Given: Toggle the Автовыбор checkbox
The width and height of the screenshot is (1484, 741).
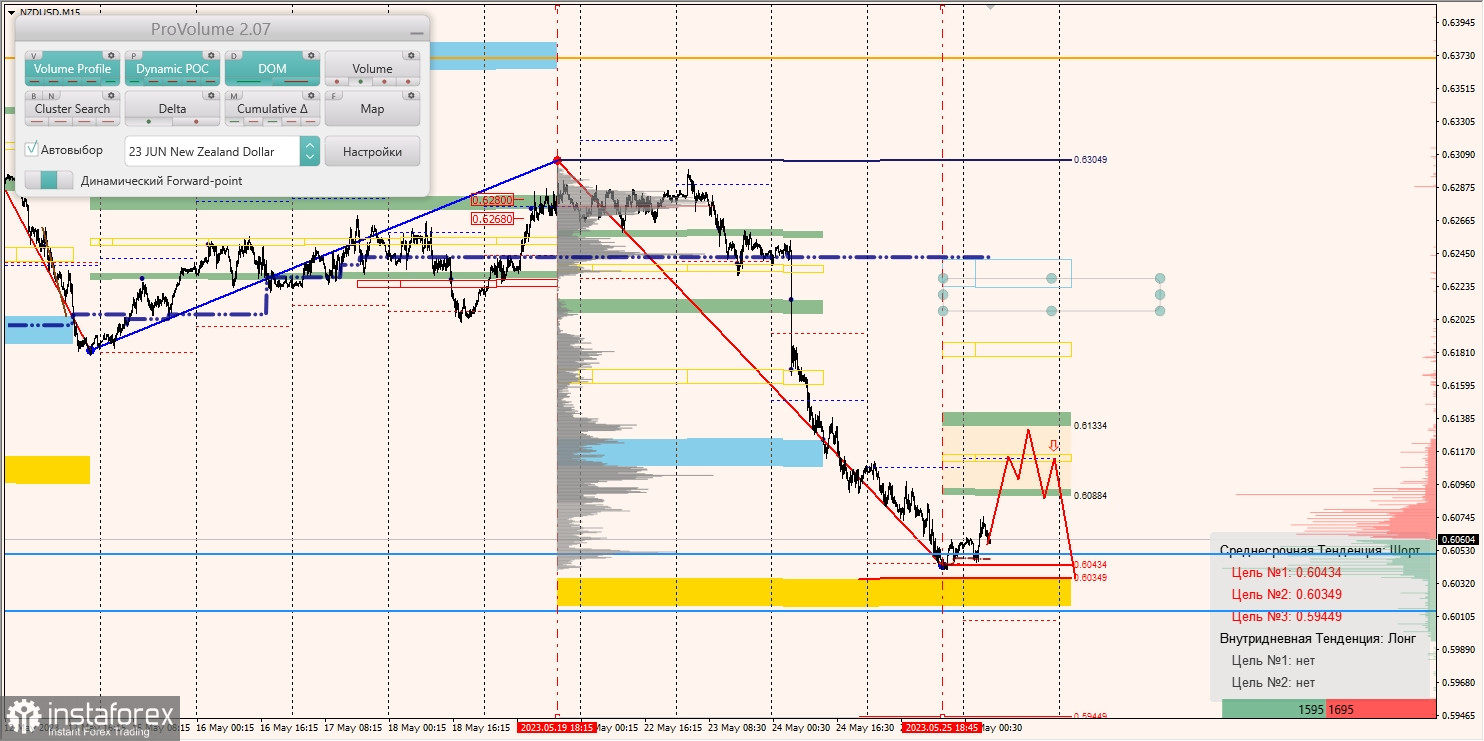Looking at the screenshot, I should point(32,149).
